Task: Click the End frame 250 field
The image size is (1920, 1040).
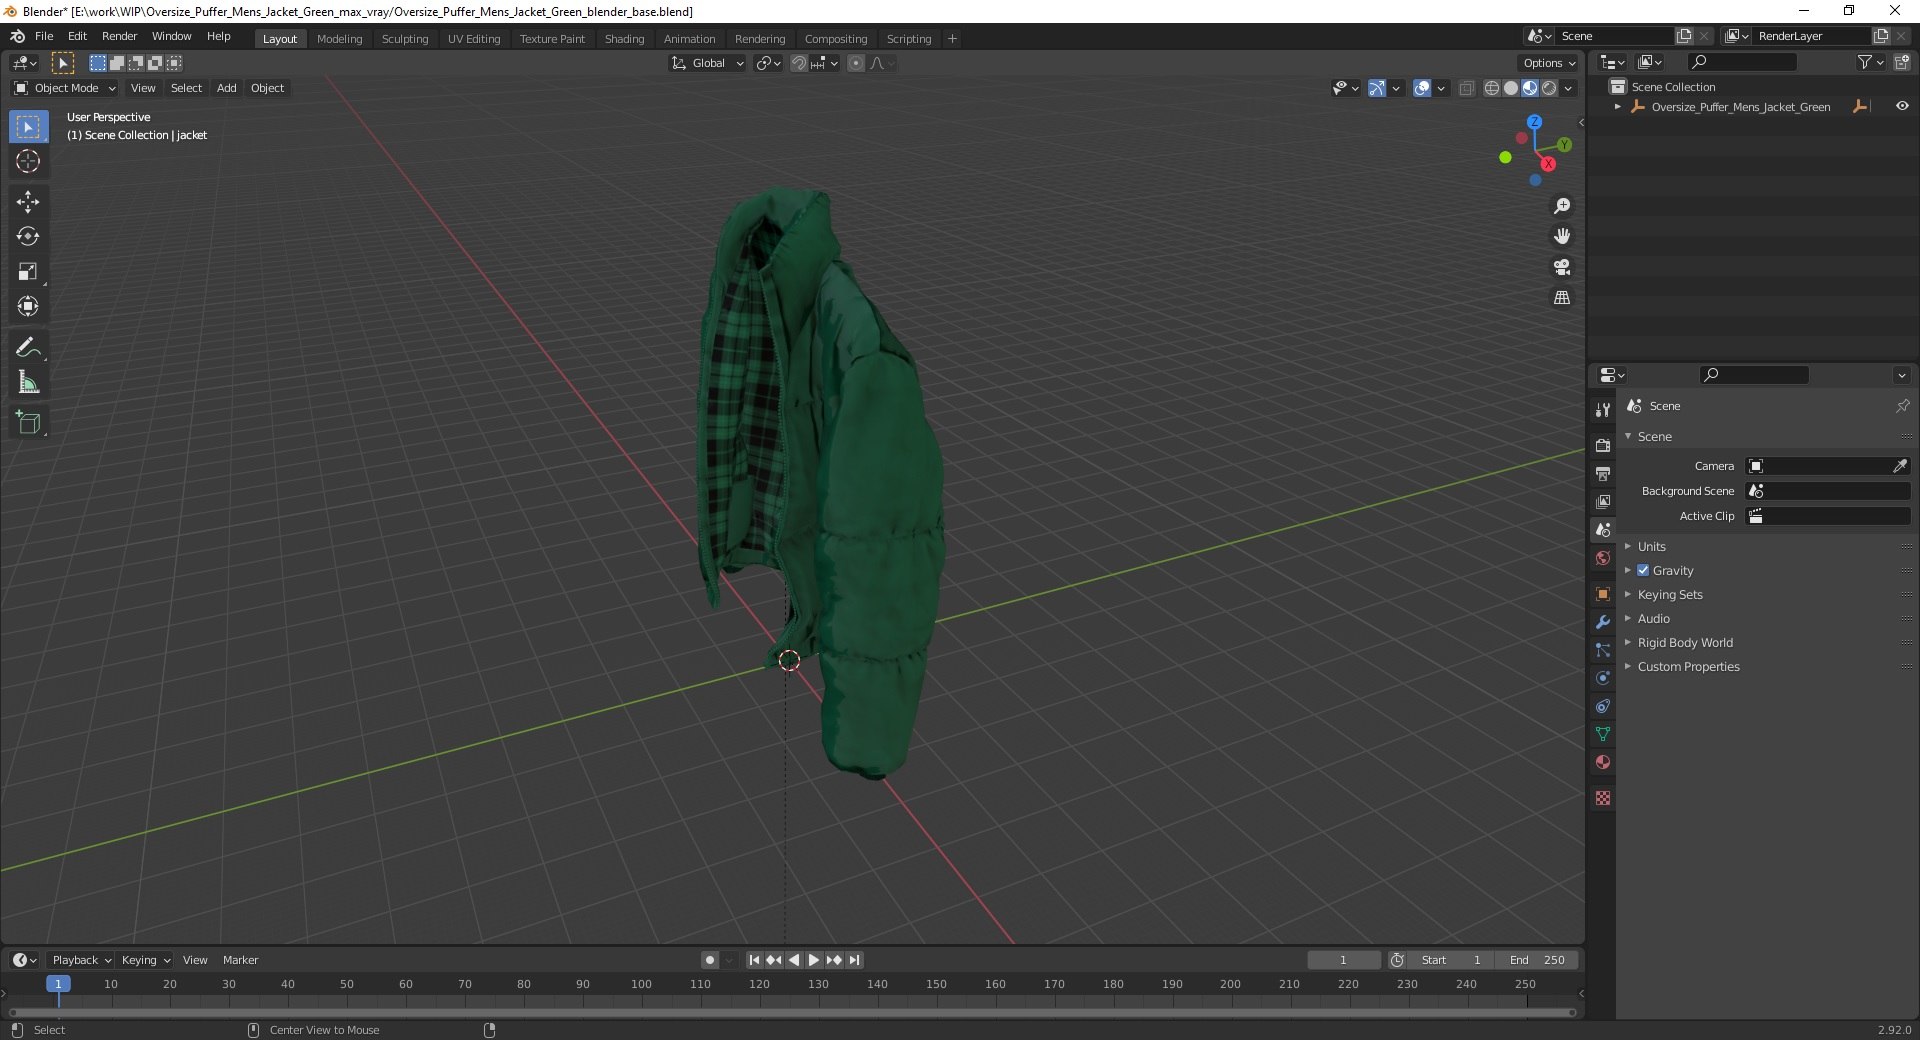Action: coord(1537,960)
